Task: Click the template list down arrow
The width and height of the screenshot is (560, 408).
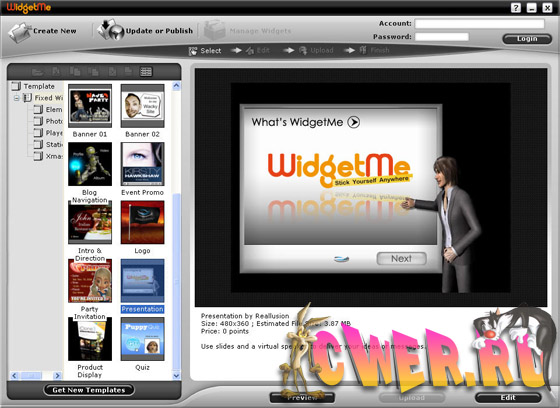Action: (176, 375)
